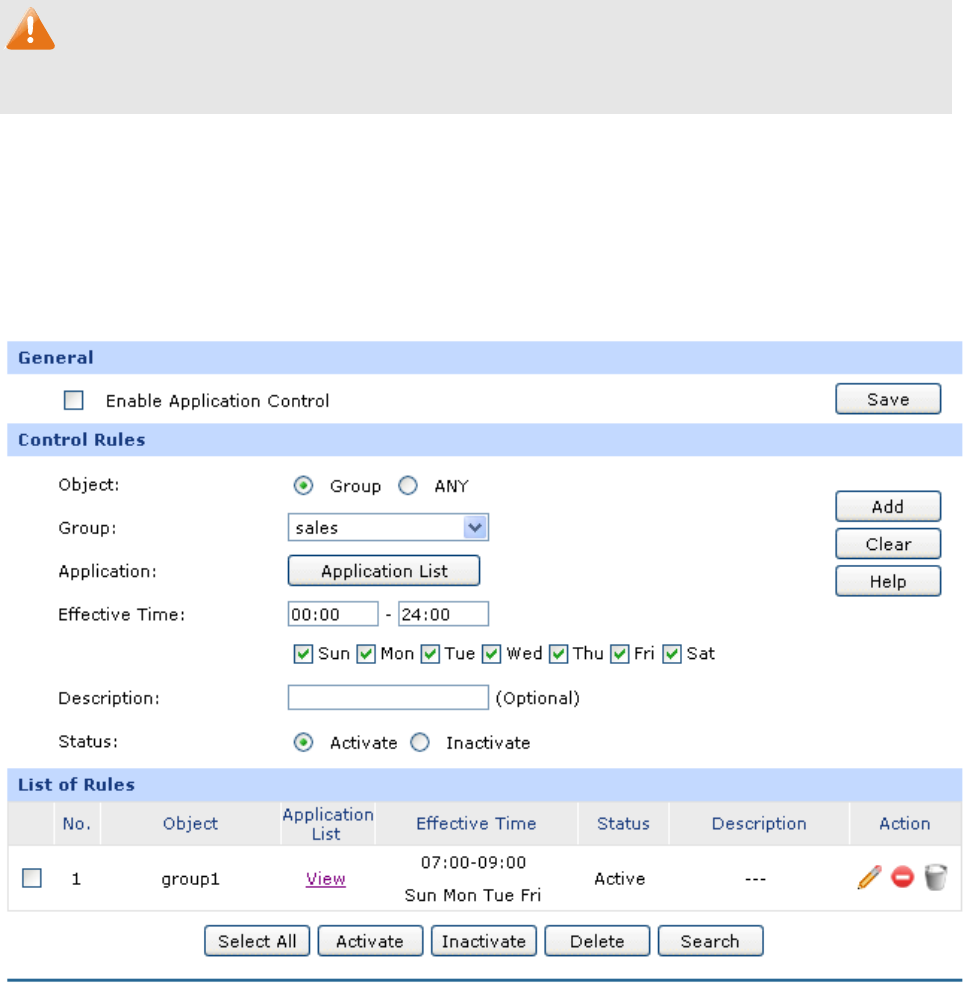
Task: Toggle the Thu day checkbox
Action: tap(558, 654)
